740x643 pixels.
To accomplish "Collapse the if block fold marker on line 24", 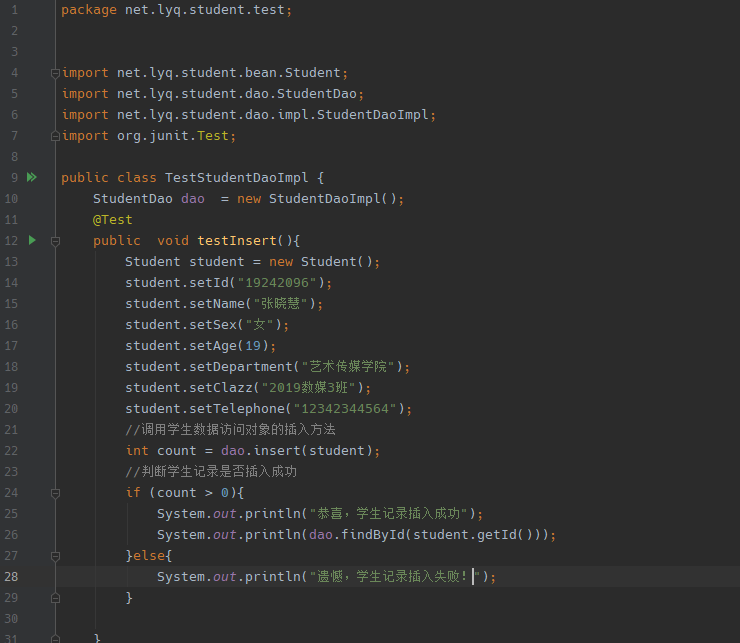I will [55, 493].
